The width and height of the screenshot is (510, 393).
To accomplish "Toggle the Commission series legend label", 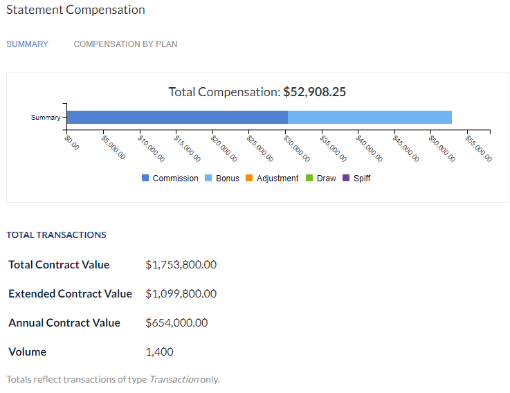I will [175, 178].
